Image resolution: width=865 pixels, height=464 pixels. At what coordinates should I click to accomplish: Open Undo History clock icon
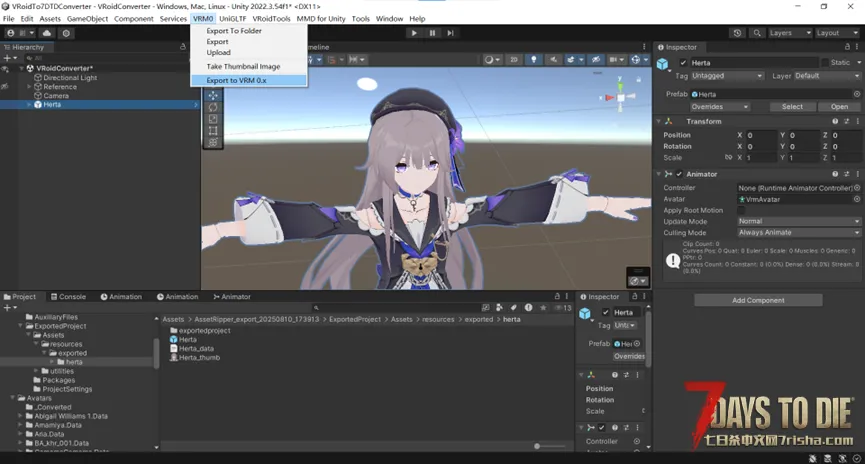737,33
